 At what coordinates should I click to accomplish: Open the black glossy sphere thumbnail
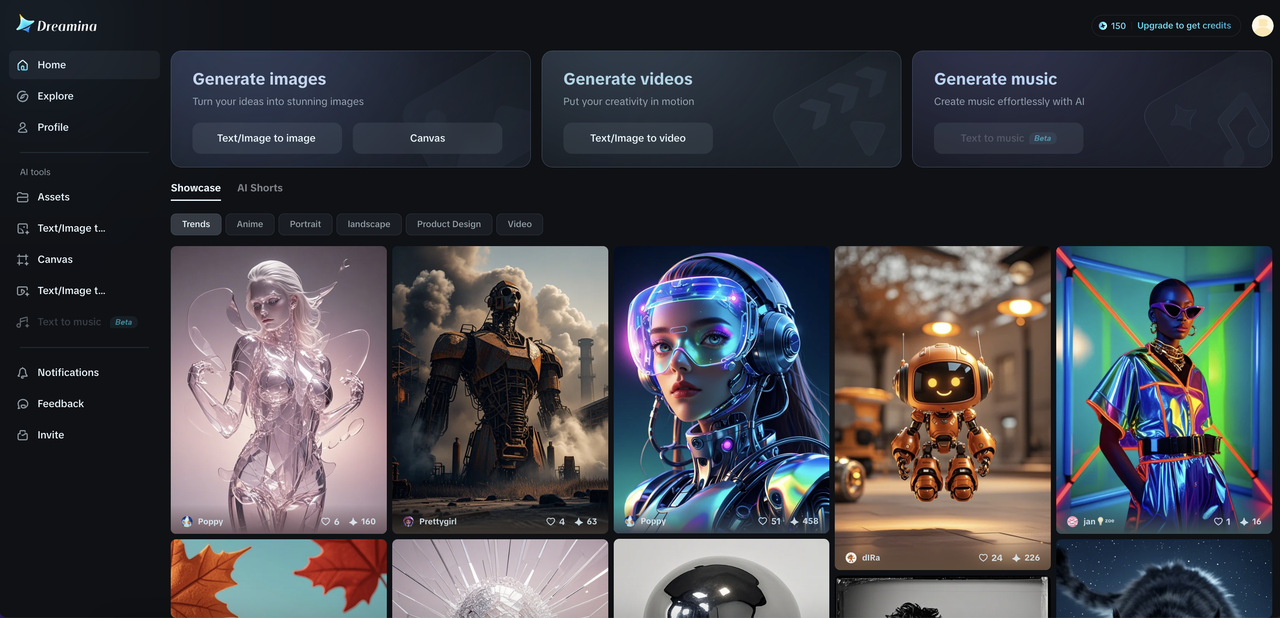click(x=722, y=579)
